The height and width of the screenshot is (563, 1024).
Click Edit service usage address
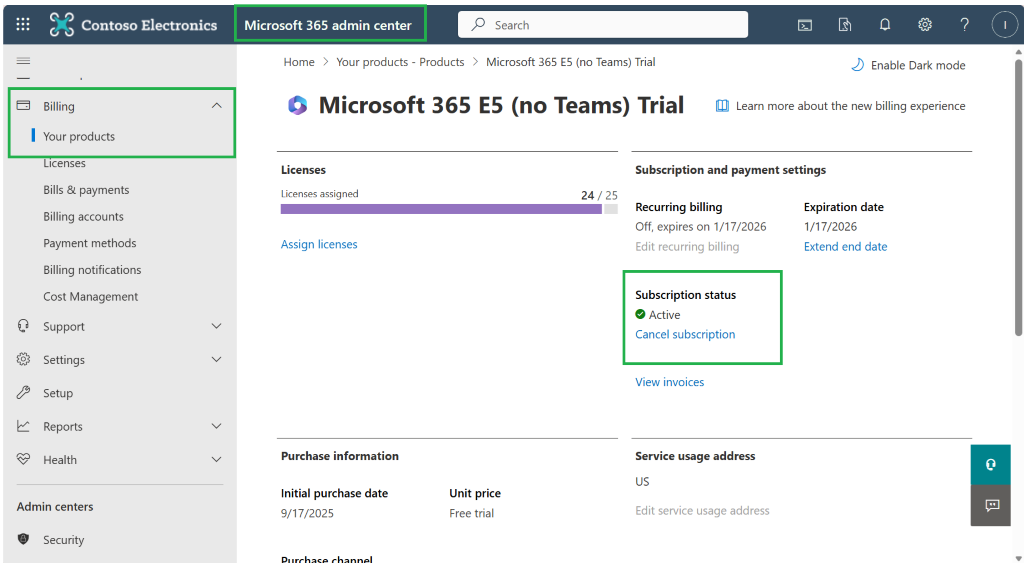pyautogui.click(x=702, y=511)
